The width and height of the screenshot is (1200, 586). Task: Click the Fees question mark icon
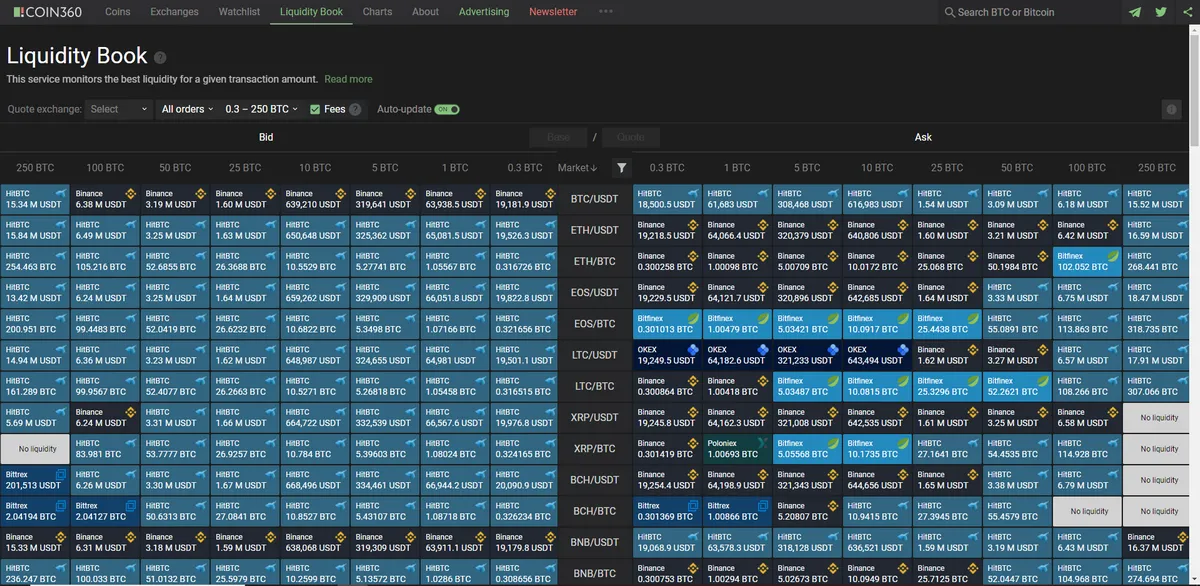point(355,109)
